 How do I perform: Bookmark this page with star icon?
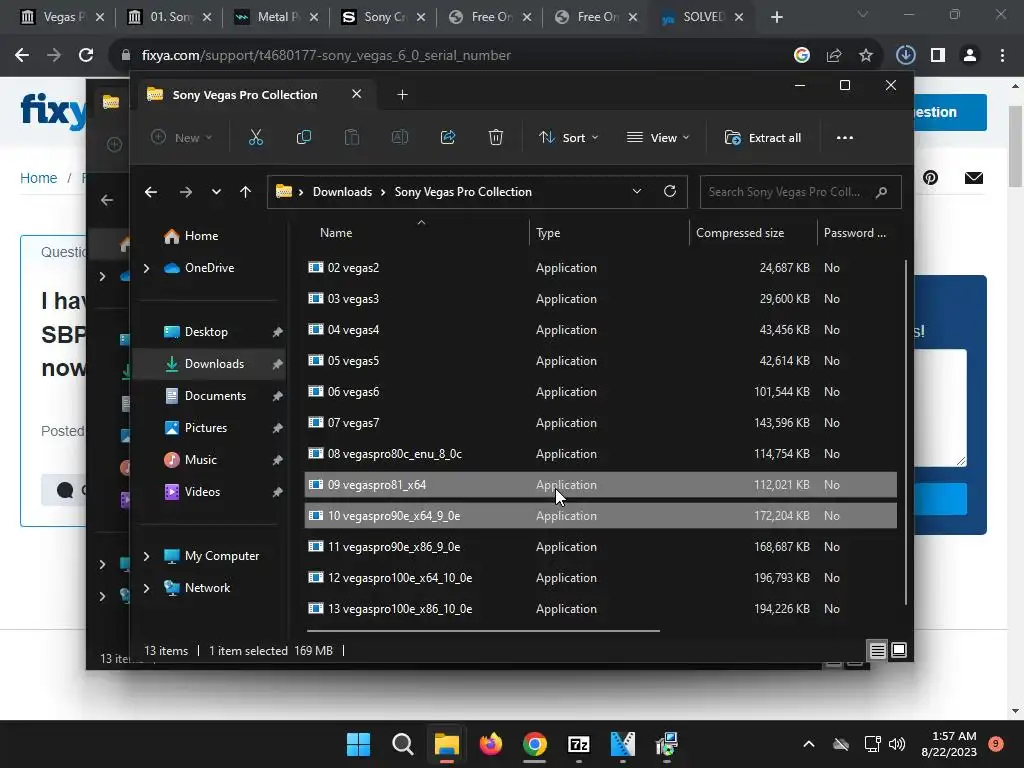pyautogui.click(x=865, y=56)
